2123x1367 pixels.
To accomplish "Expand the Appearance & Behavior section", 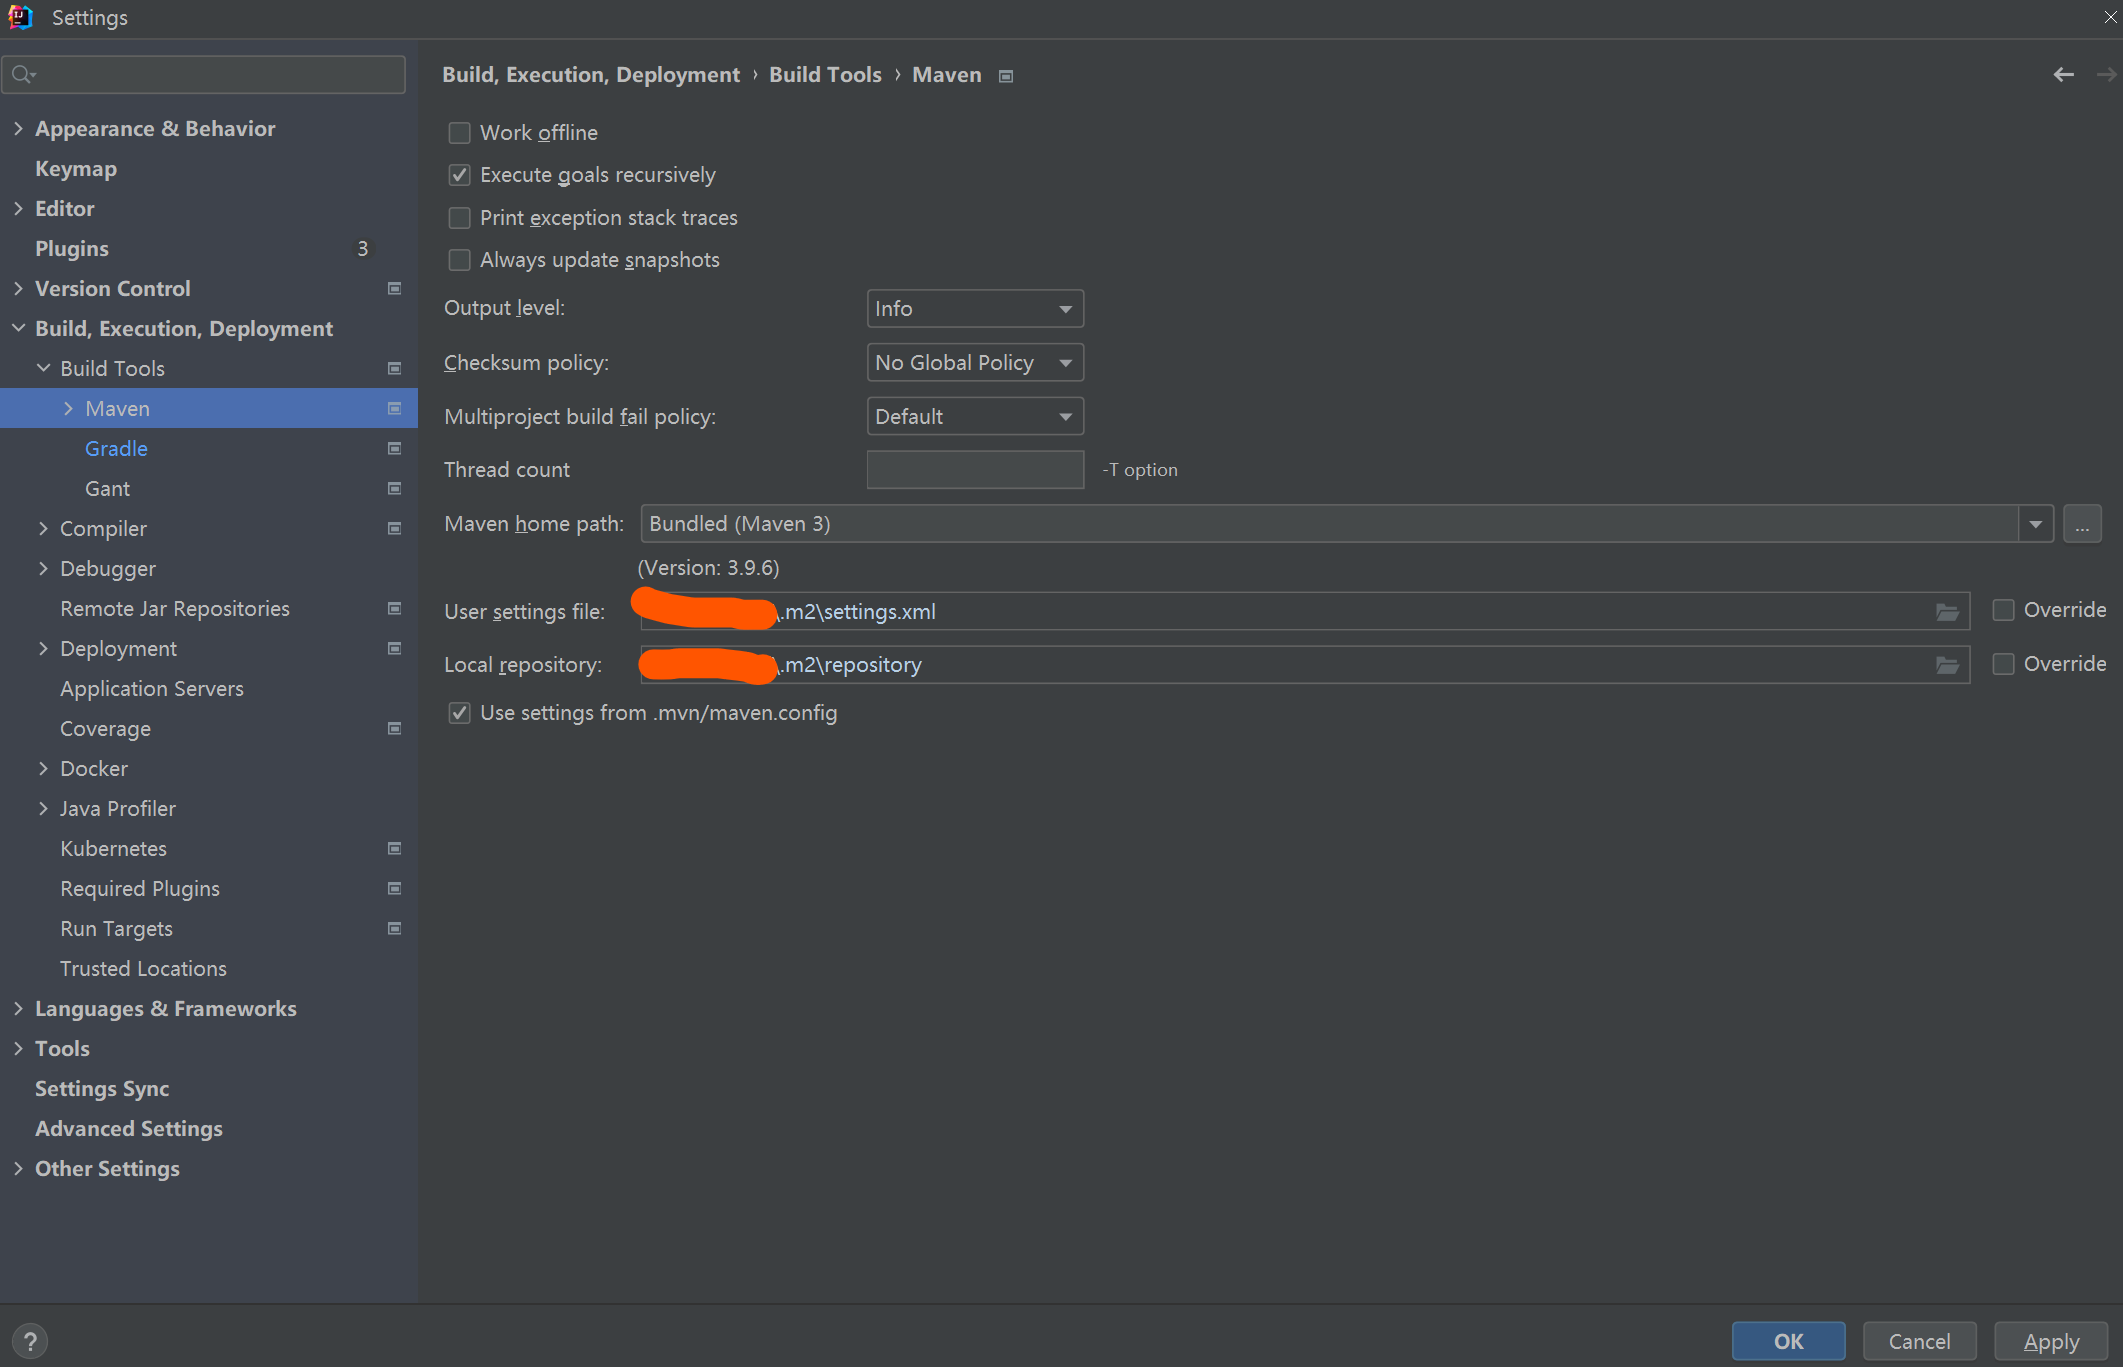I will (x=17, y=128).
